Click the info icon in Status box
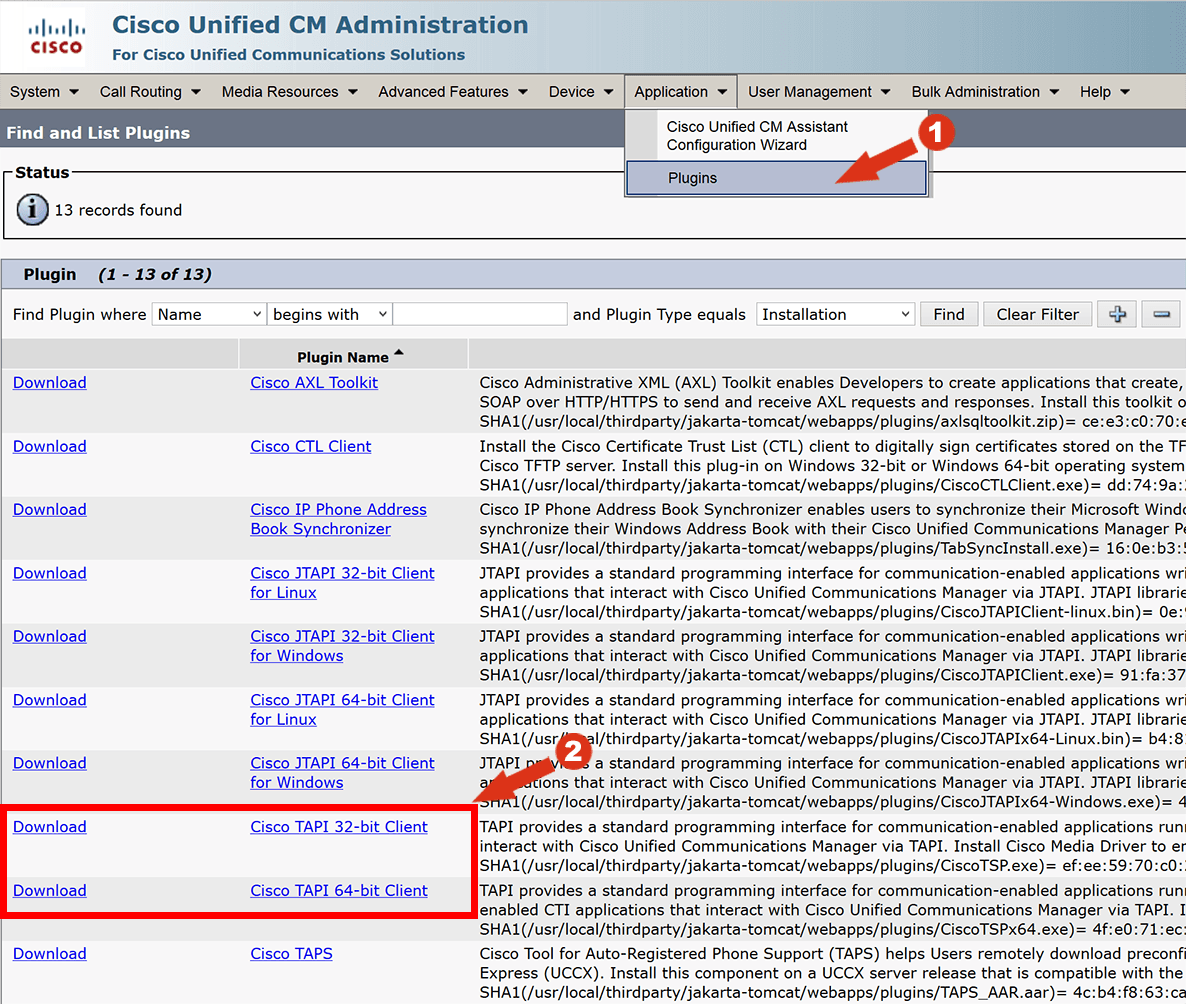Viewport: 1186px width, 1004px height. click(x=33, y=210)
